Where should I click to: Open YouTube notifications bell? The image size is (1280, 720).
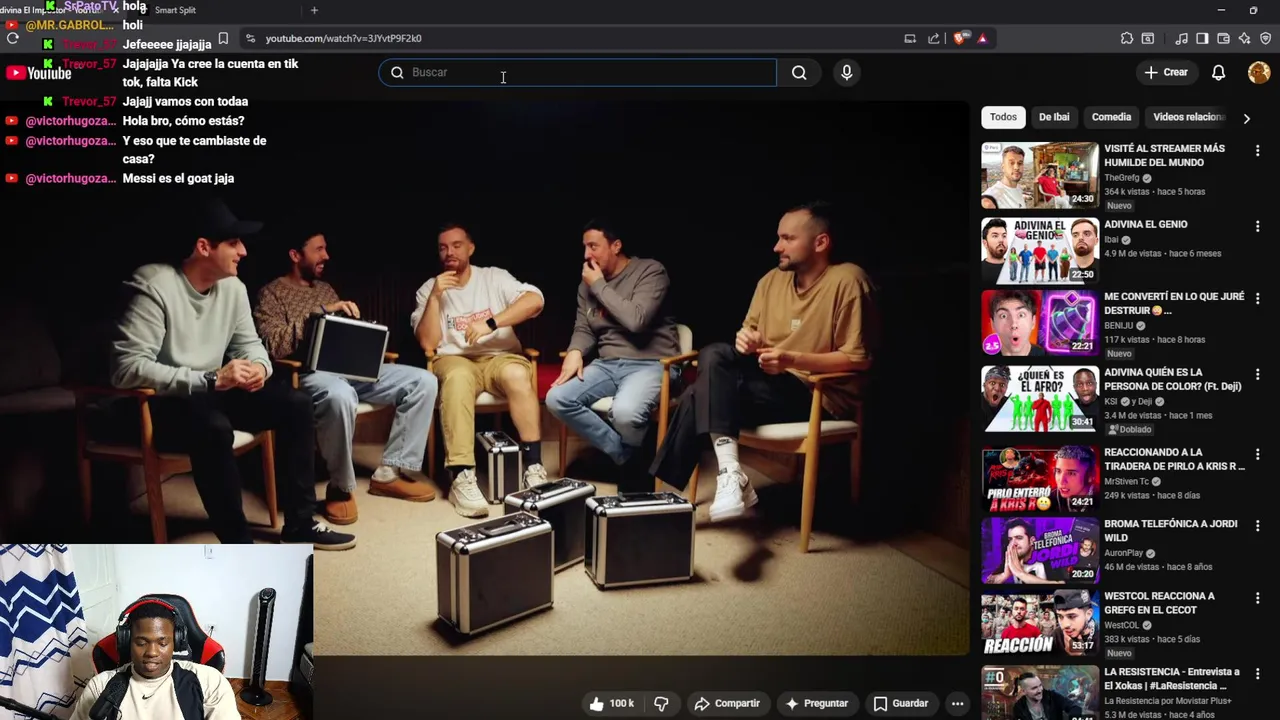1218,72
